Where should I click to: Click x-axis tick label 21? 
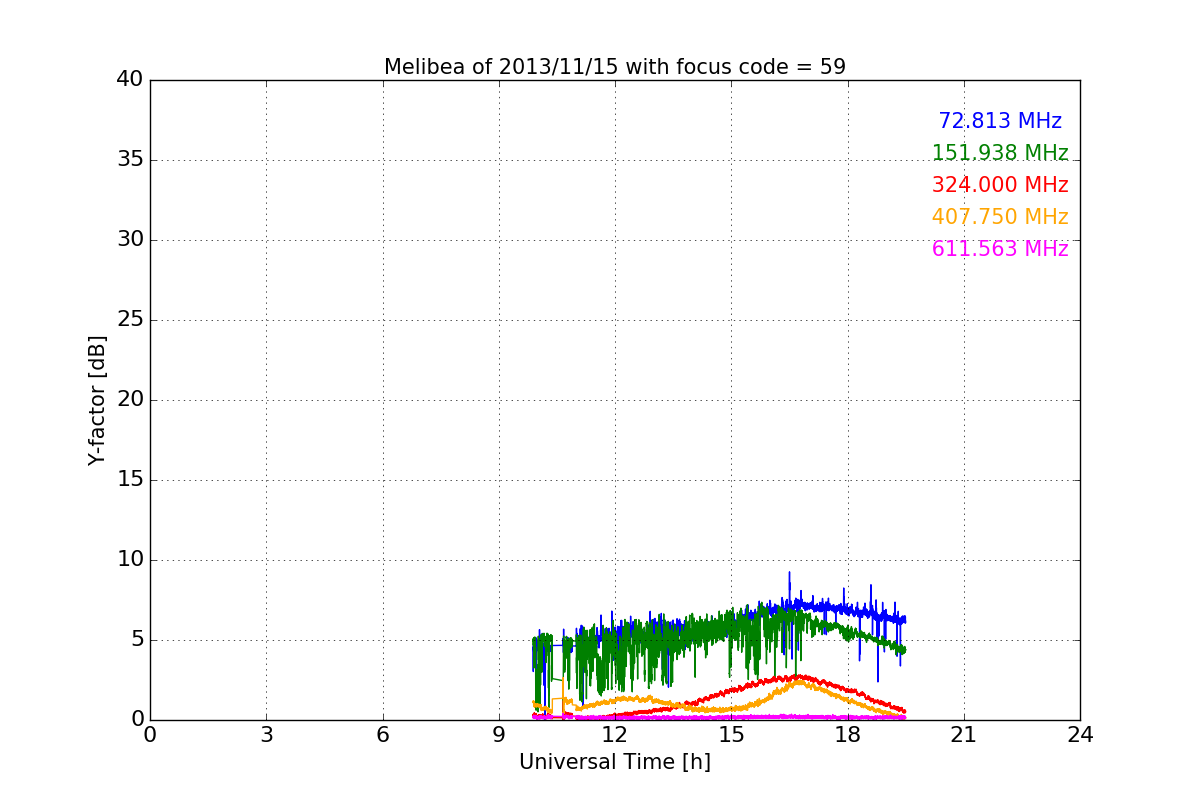point(964,735)
